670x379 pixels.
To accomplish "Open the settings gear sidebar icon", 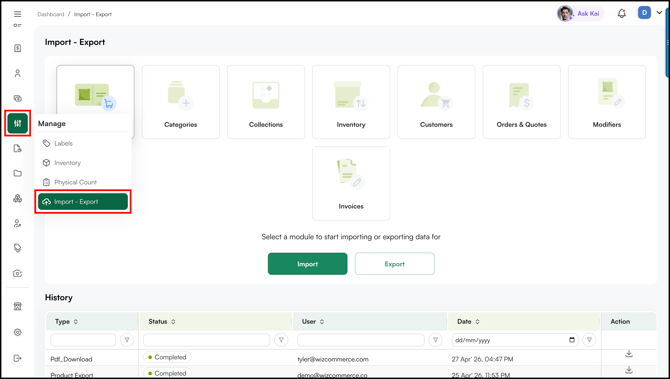I will pyautogui.click(x=18, y=332).
